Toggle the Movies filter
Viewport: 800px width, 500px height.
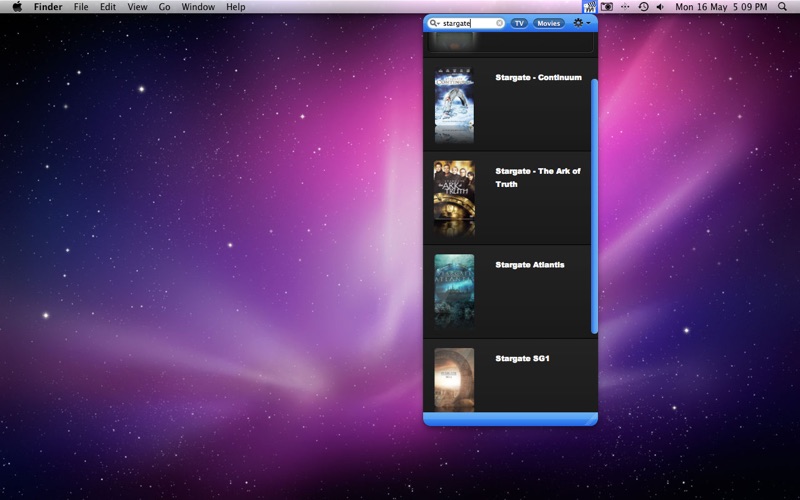coord(548,23)
